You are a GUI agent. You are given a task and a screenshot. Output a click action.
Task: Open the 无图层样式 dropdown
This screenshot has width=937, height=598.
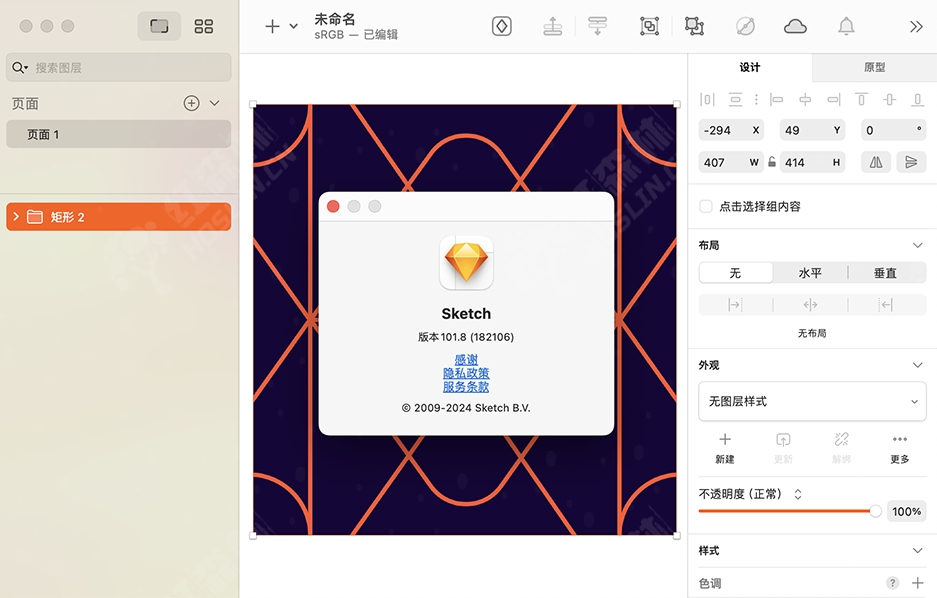click(812, 401)
